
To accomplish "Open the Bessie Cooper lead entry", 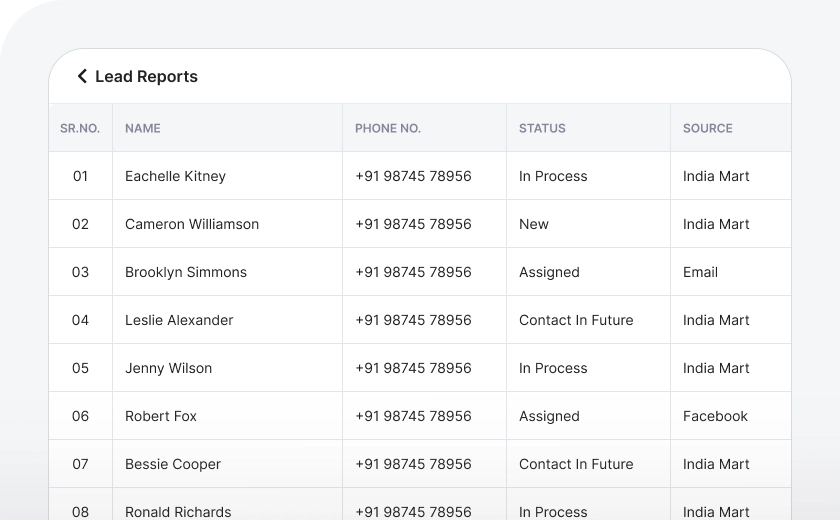I will (x=173, y=464).
